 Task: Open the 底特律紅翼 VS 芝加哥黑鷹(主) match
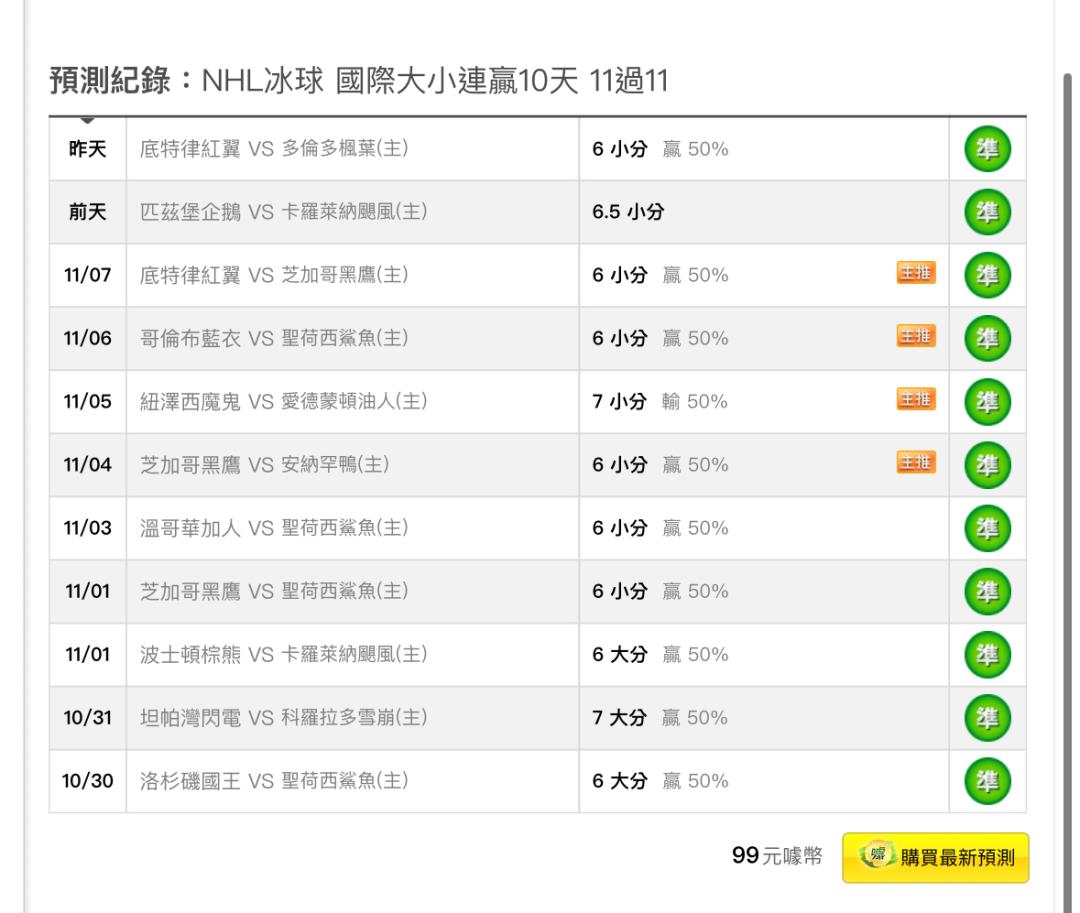coord(274,275)
